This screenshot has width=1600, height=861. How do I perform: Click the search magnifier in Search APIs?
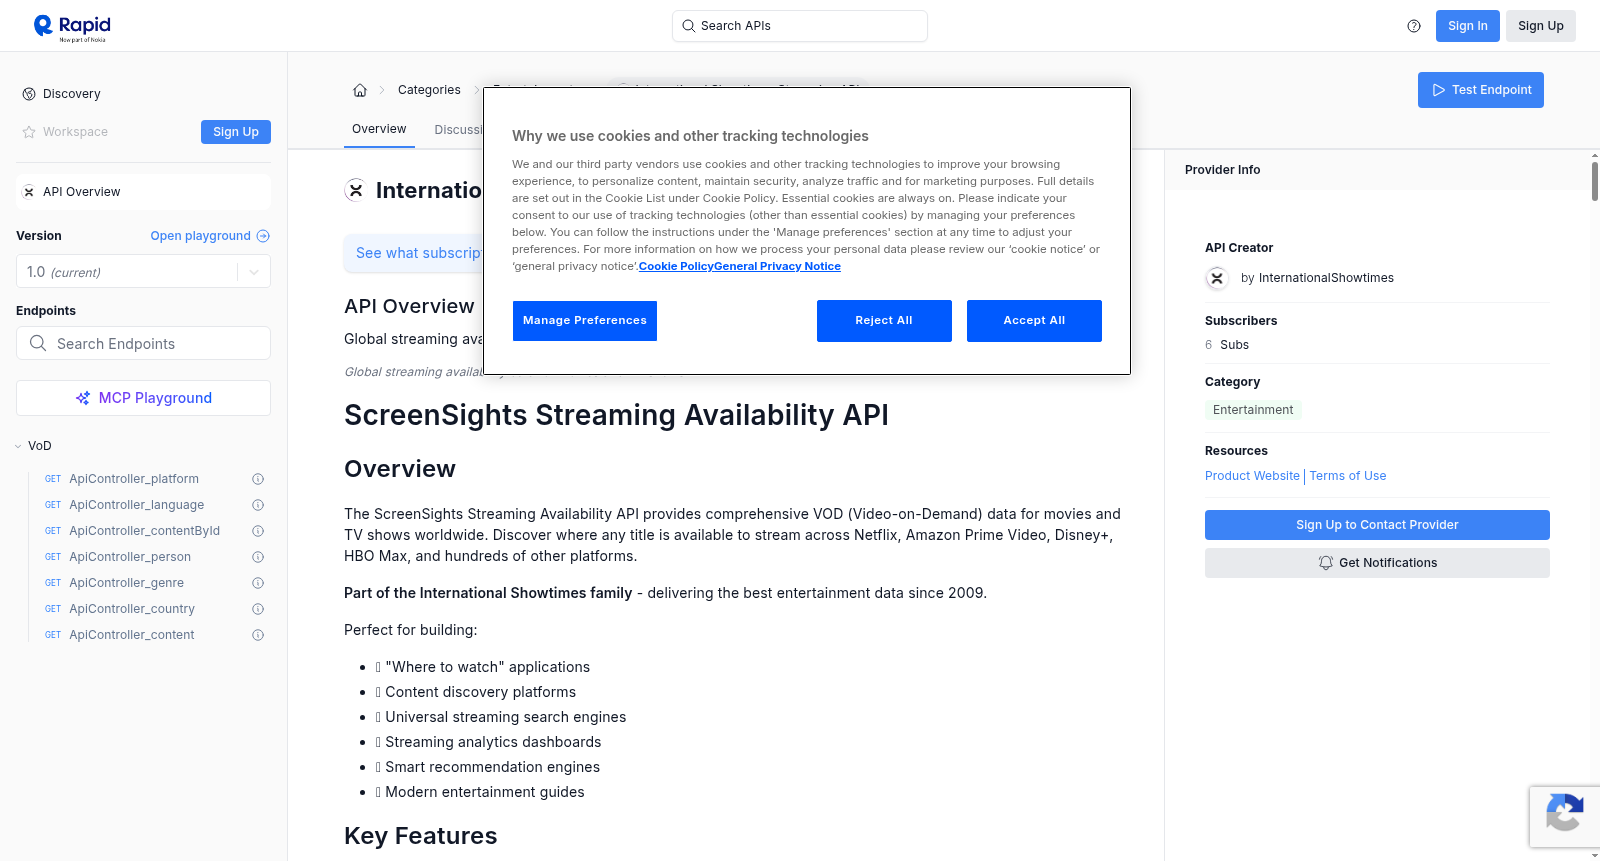point(689,26)
